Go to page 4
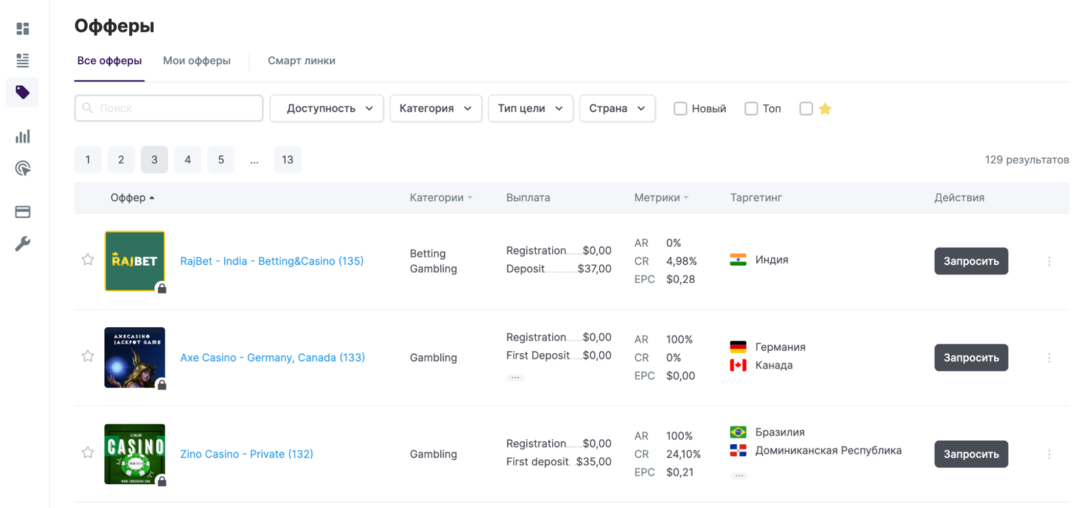This screenshot has height=508, width=1080. pos(187,160)
